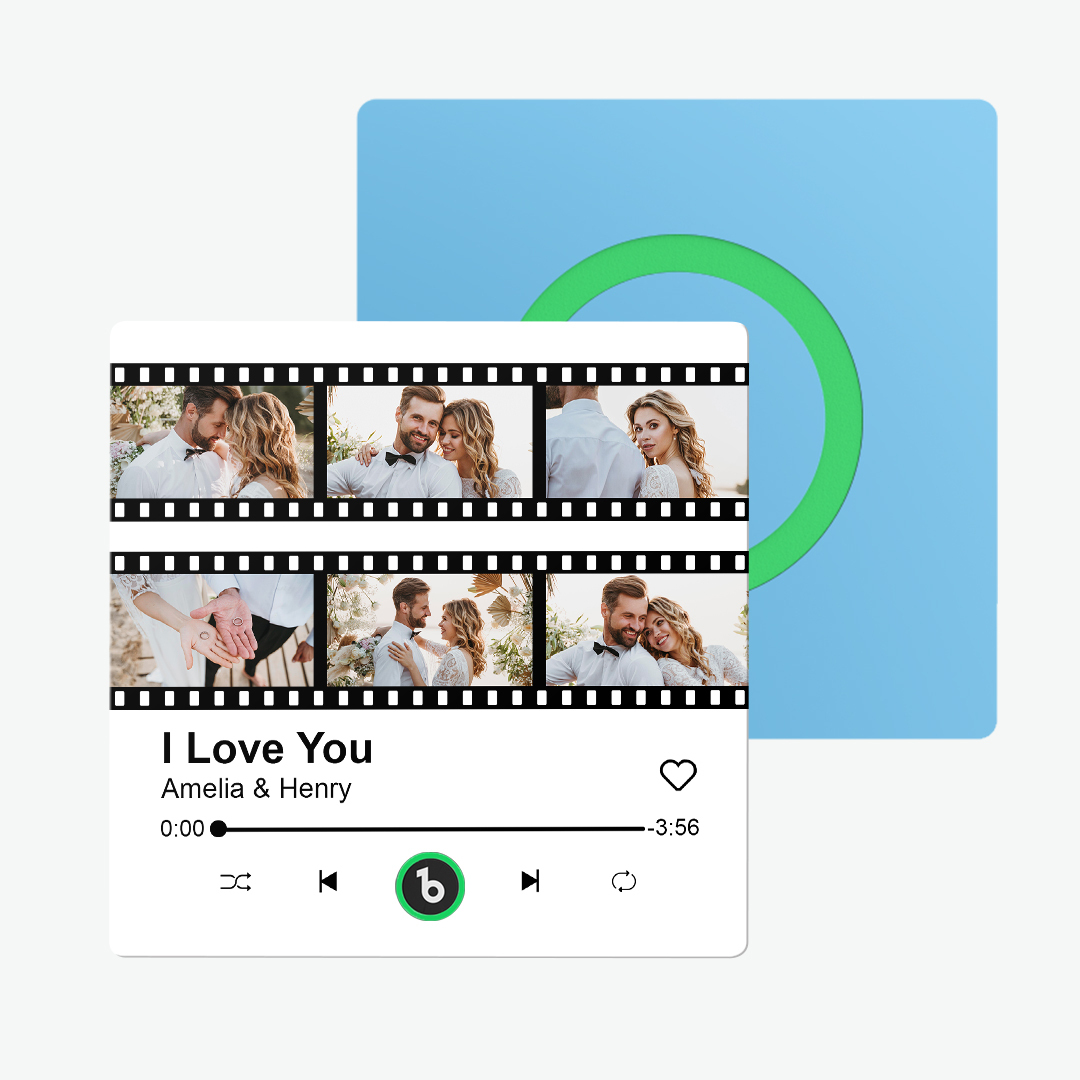Viewport: 1080px width, 1080px height.
Task: Turn on repeat for the current song
Action: coord(624,883)
